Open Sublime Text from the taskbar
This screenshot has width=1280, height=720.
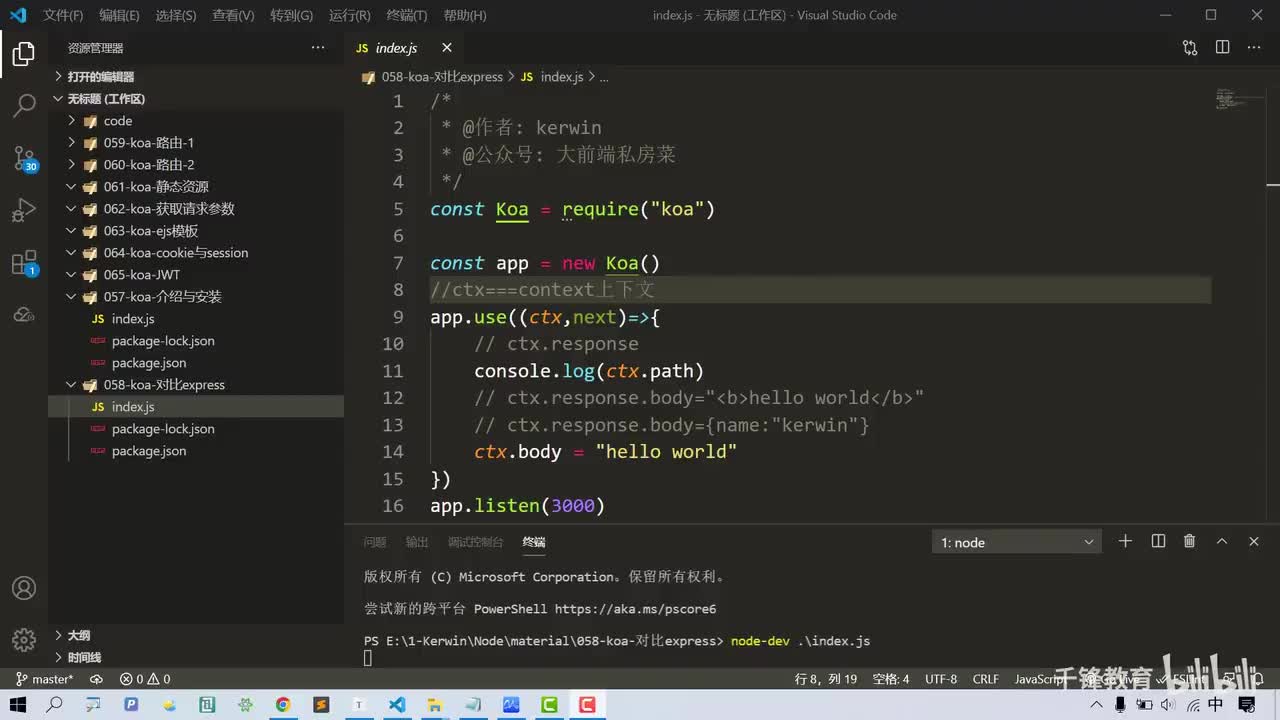point(321,705)
